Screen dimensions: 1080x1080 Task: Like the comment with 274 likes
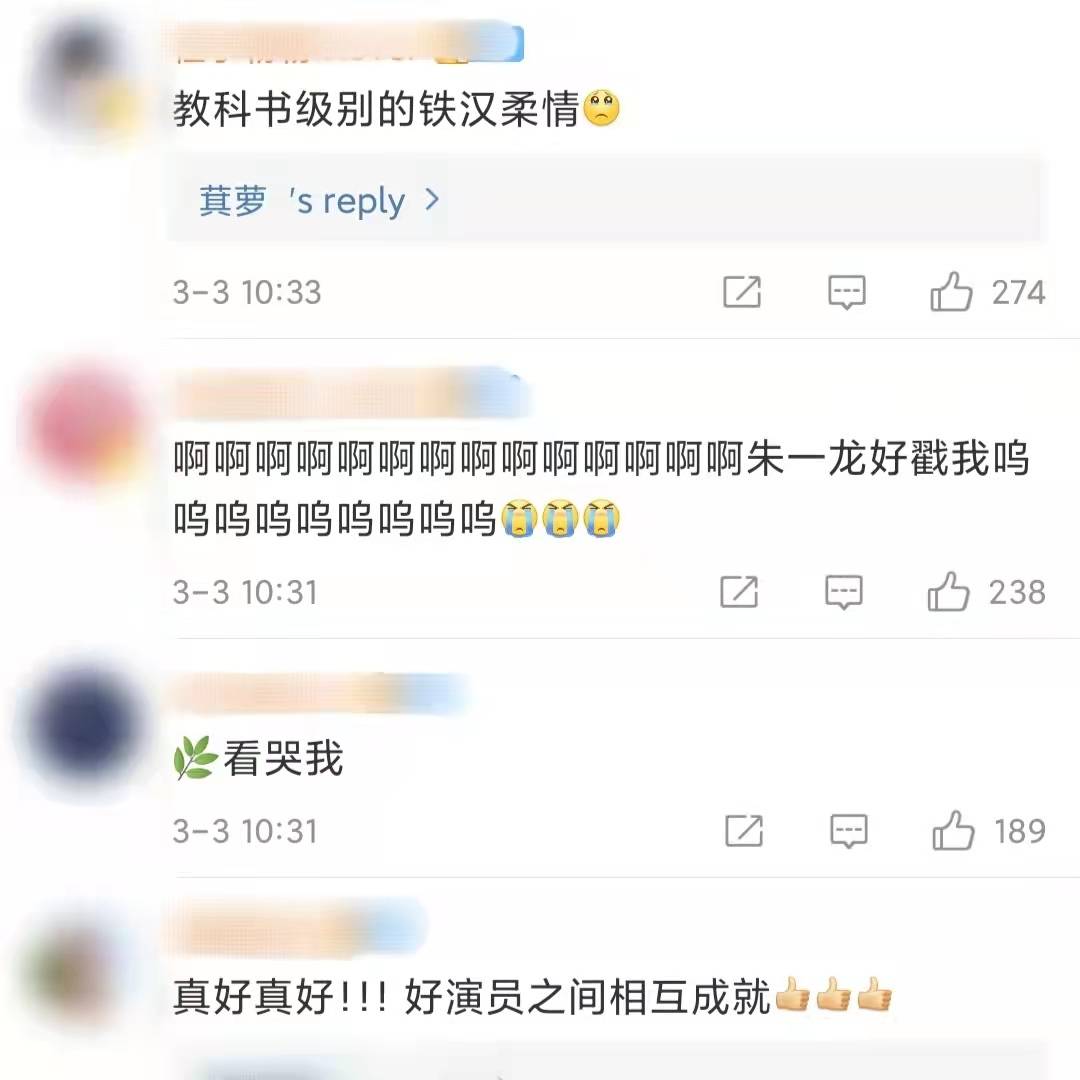pos(951,291)
